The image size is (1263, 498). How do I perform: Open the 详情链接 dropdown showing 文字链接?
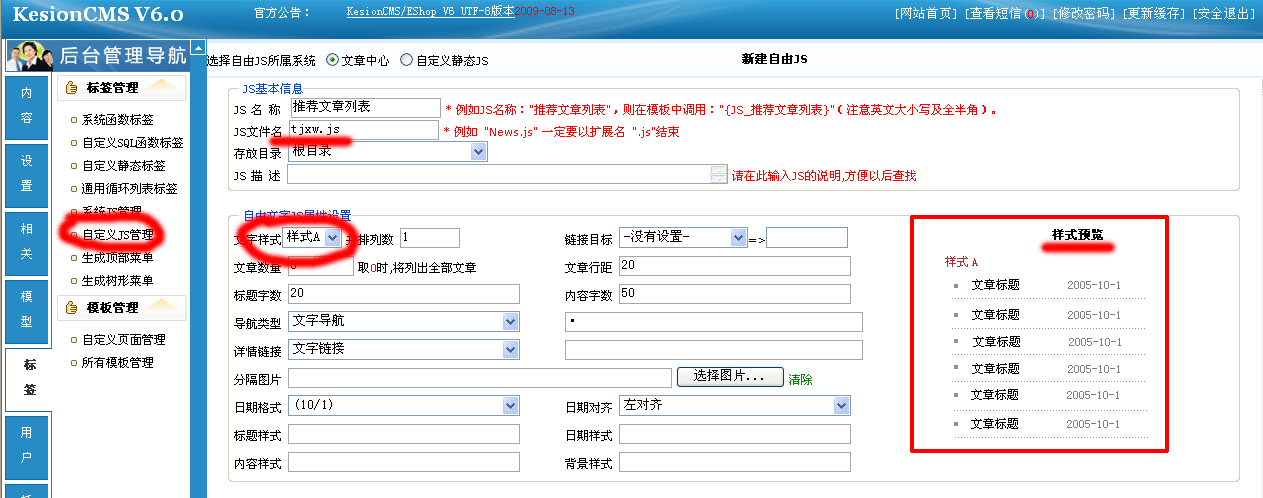pos(403,349)
